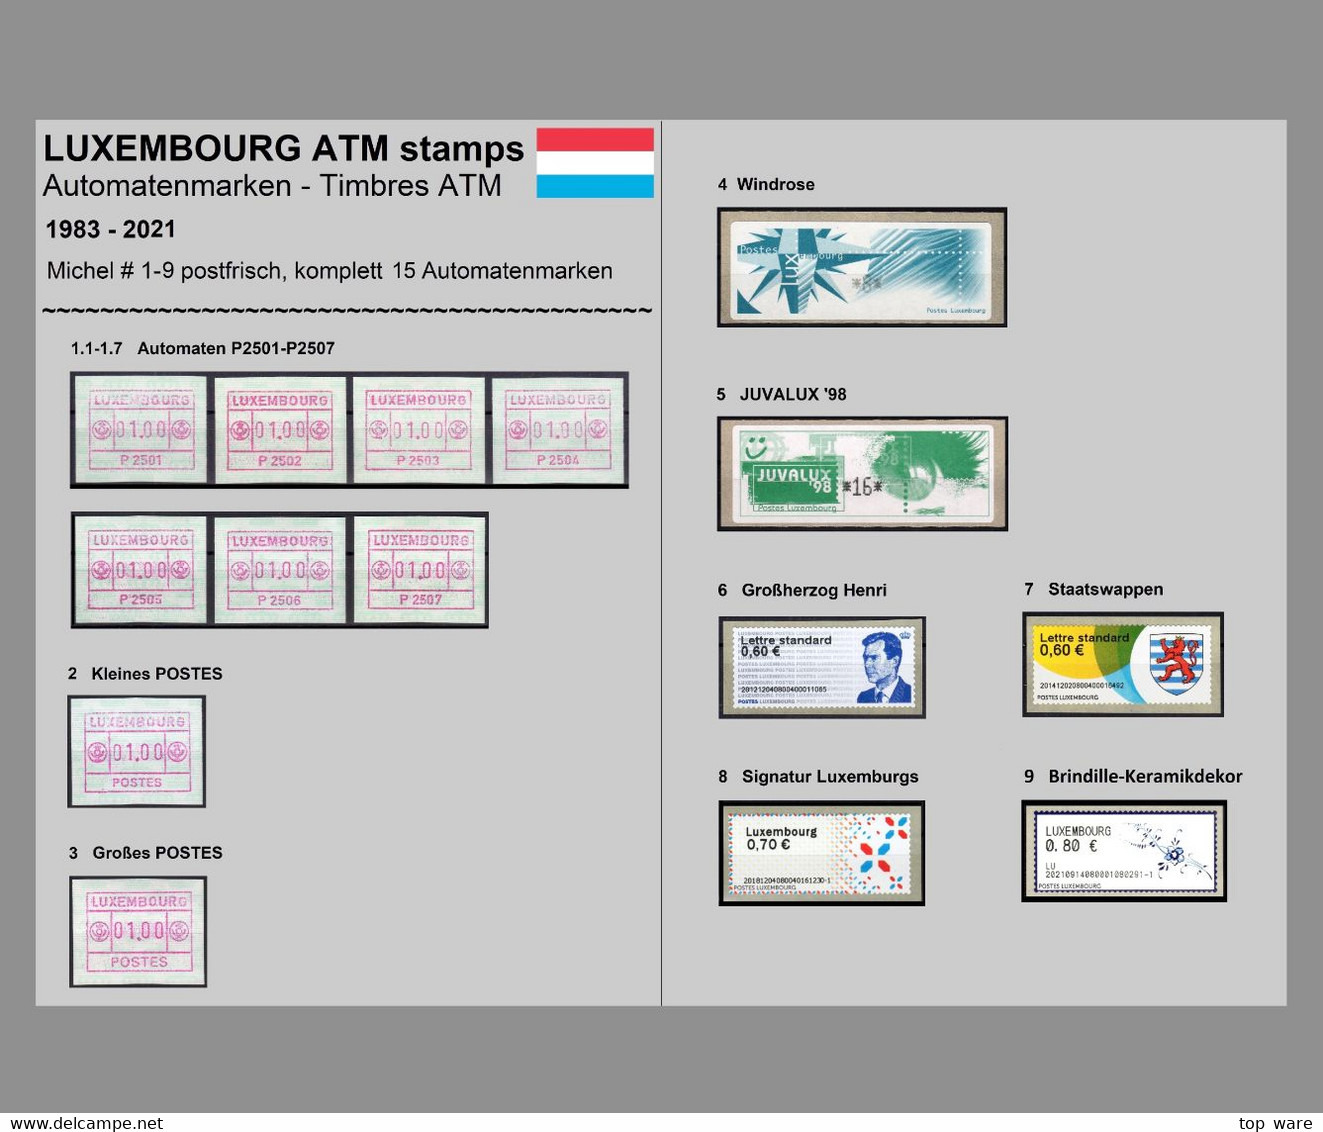
Task: Open the Brindille-Keramikdekor 0.80 € stamp
Action: click(1124, 851)
